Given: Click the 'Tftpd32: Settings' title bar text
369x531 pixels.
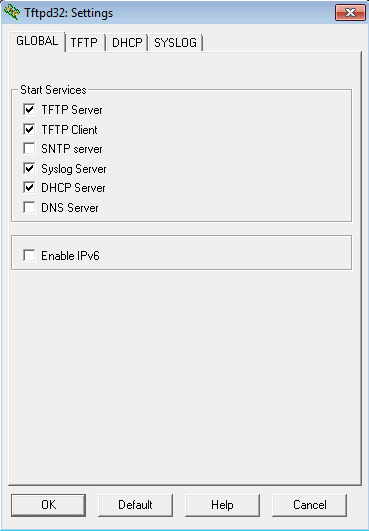Looking at the screenshot, I should 68,13.
